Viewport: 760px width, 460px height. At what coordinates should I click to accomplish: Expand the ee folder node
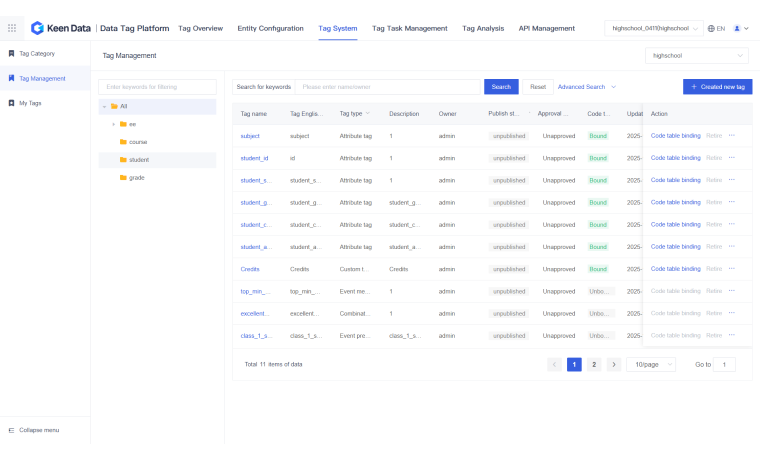(114, 124)
